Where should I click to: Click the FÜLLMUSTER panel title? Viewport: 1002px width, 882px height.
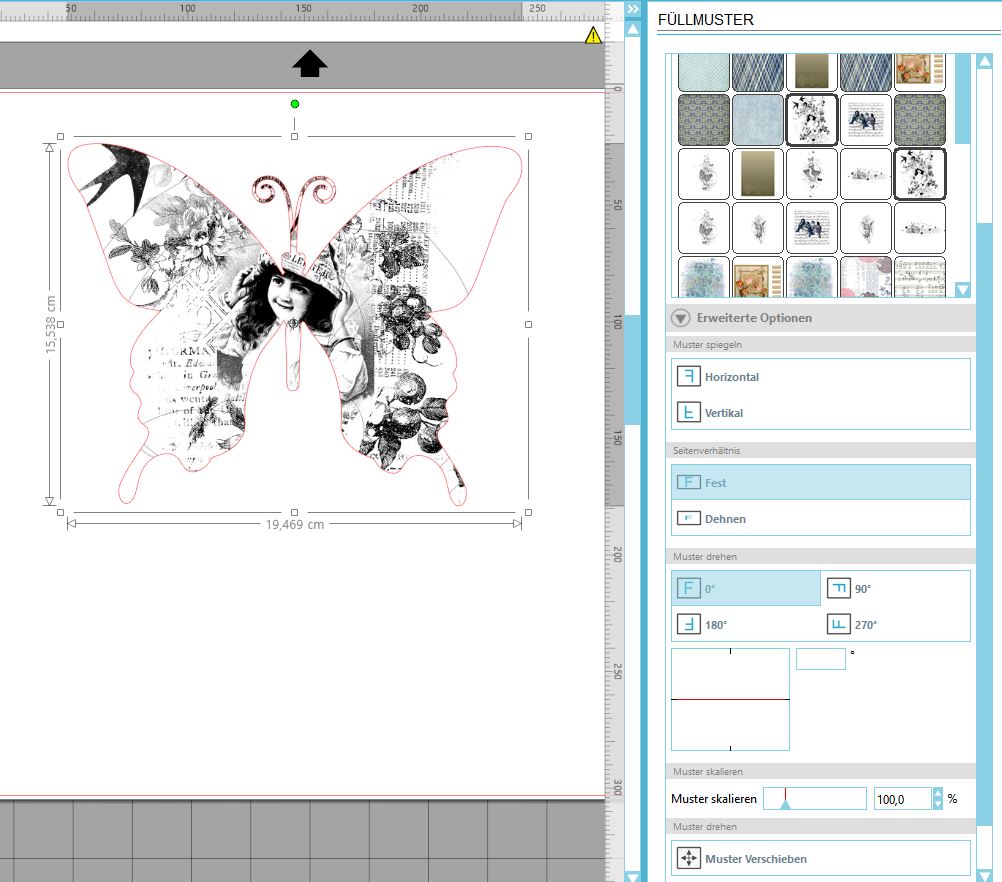click(706, 20)
